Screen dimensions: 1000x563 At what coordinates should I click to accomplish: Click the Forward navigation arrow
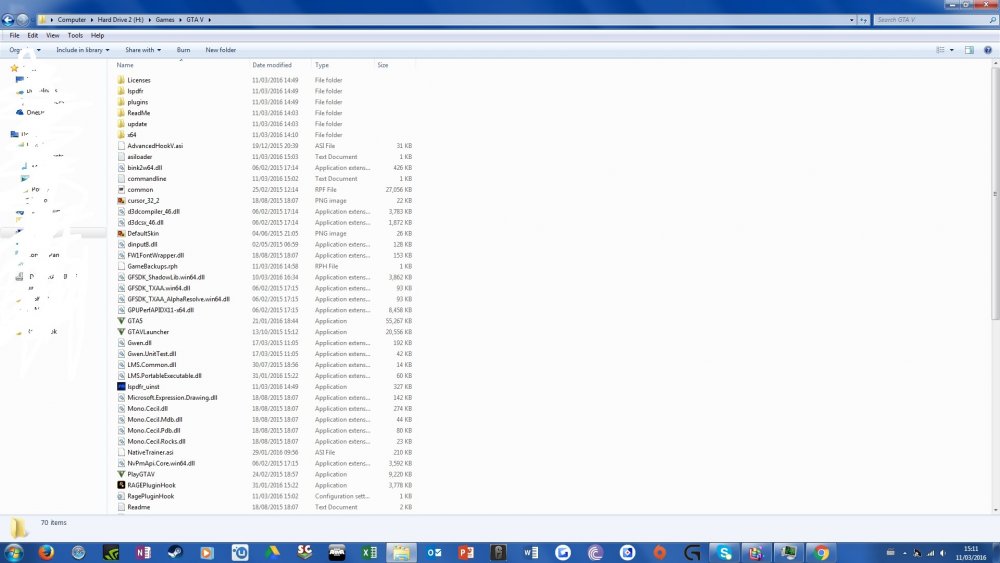pyautogui.click(x=22, y=20)
